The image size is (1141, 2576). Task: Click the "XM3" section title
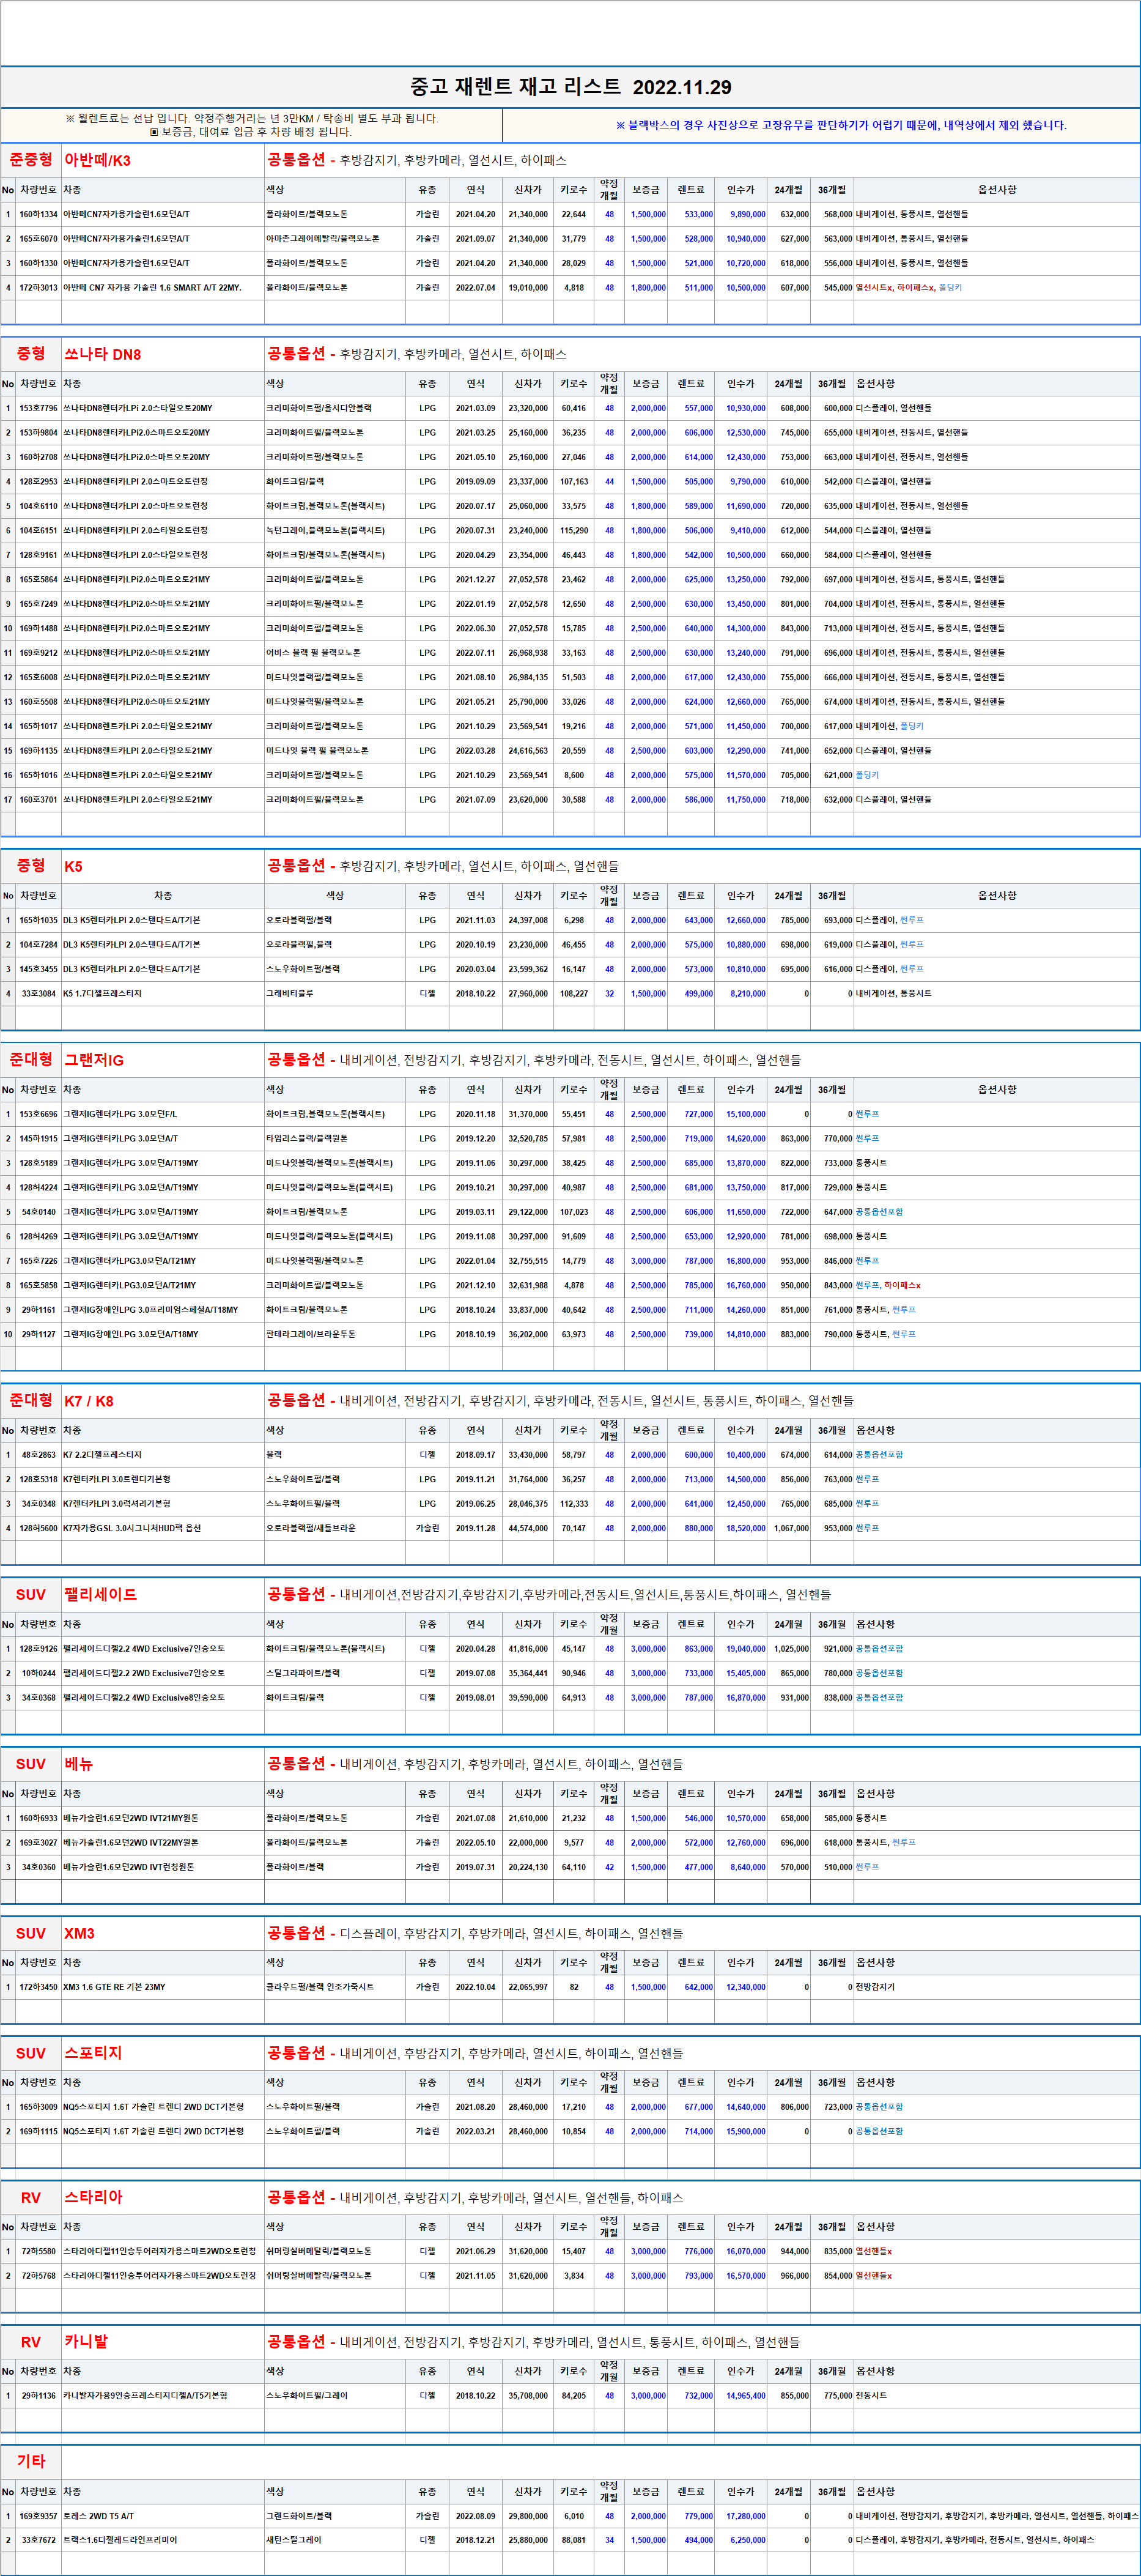pyautogui.click(x=79, y=1934)
